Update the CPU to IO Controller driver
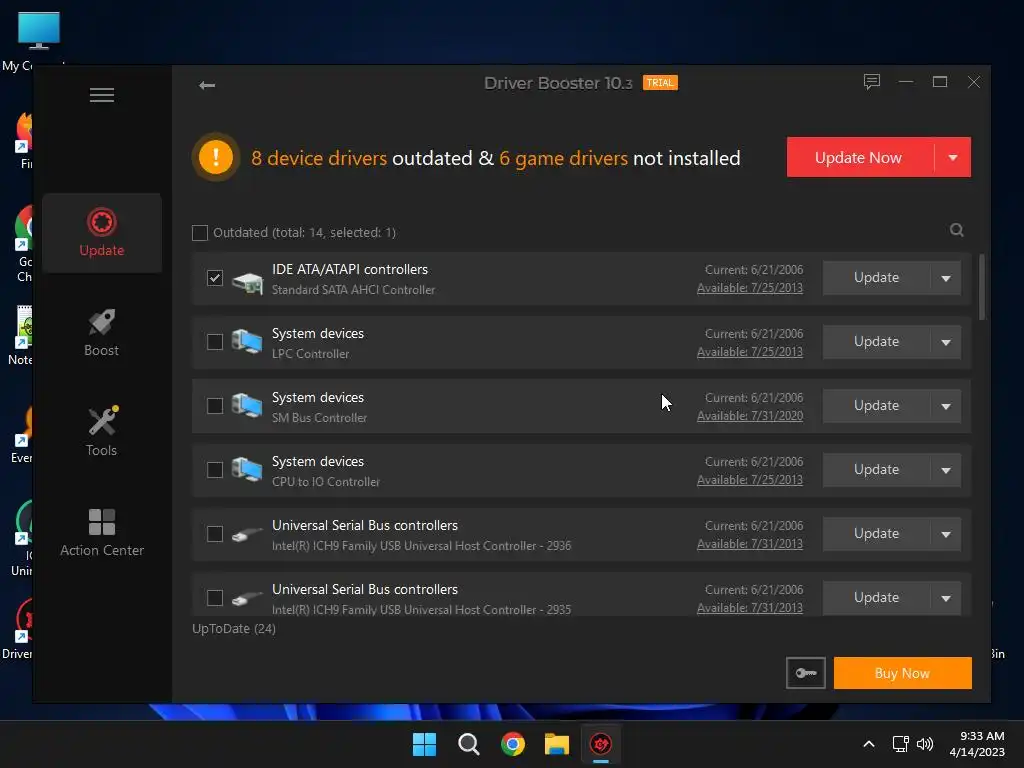Viewport: 1024px width, 768px height. coord(876,470)
